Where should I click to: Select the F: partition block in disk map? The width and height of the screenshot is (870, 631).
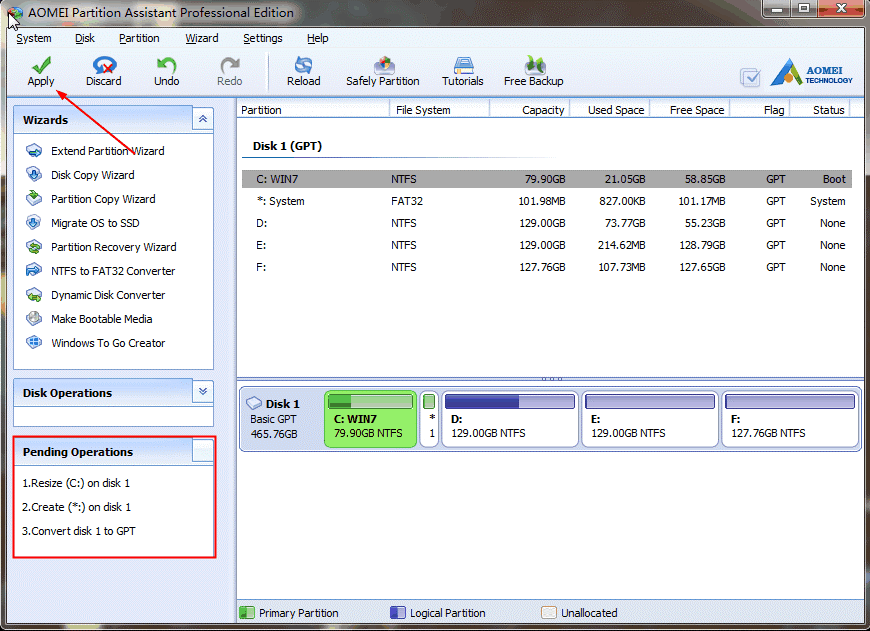pyautogui.click(x=790, y=419)
